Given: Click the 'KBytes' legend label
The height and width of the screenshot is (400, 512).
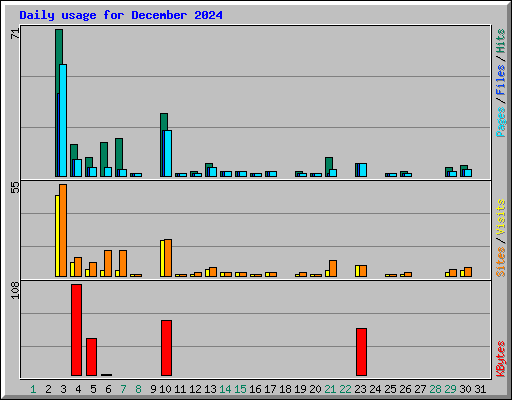Looking at the screenshot, I should click(500, 359).
